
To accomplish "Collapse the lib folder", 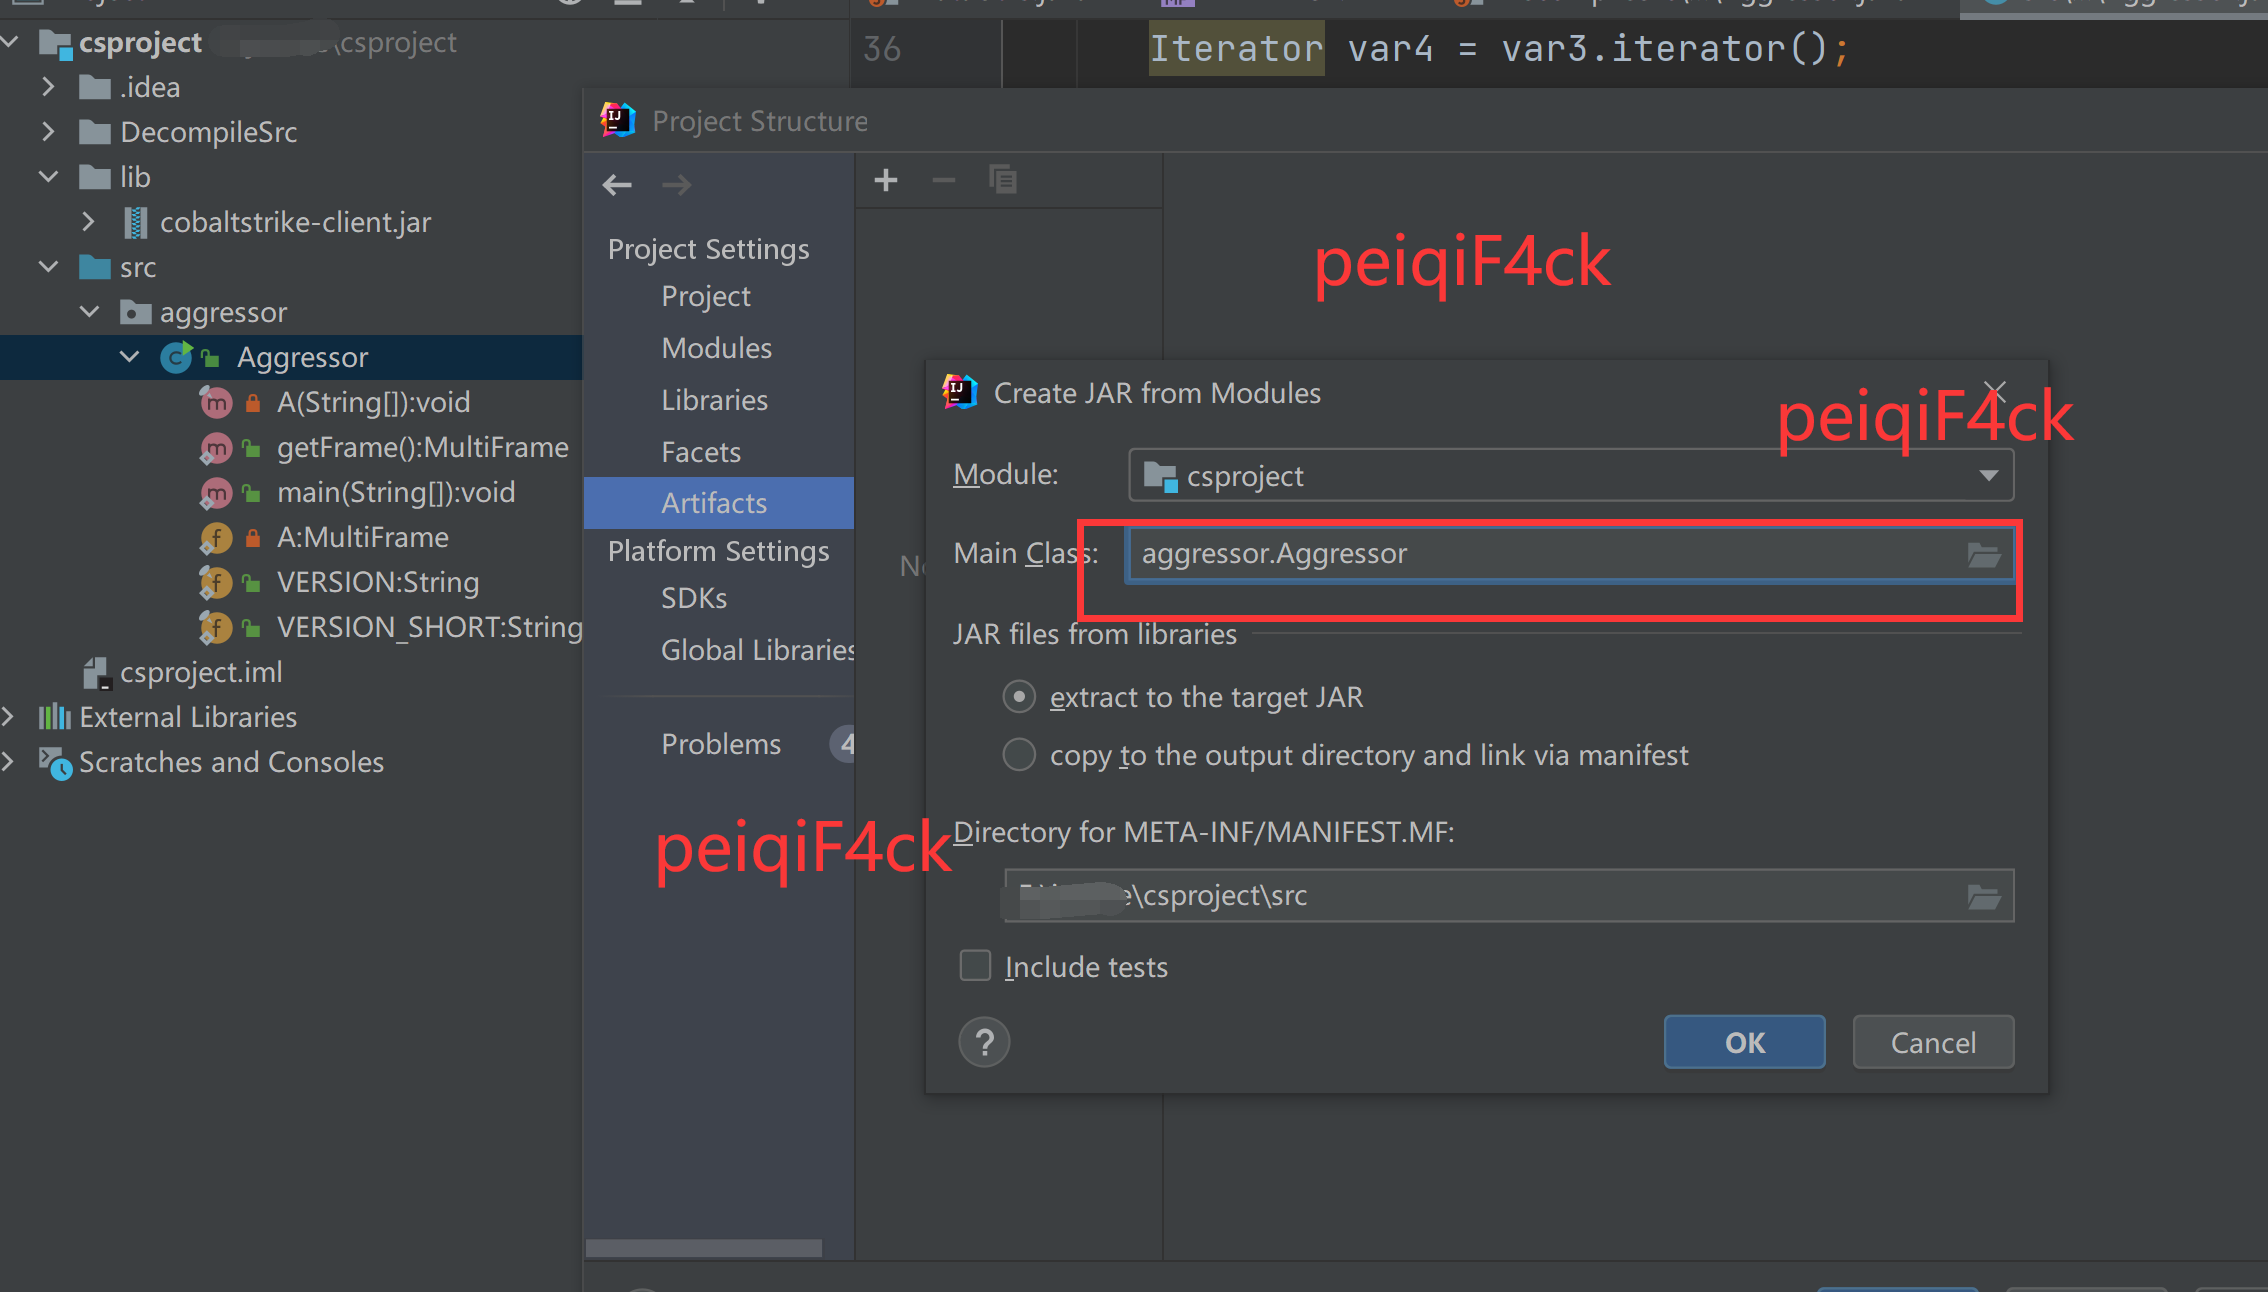I will tap(48, 177).
